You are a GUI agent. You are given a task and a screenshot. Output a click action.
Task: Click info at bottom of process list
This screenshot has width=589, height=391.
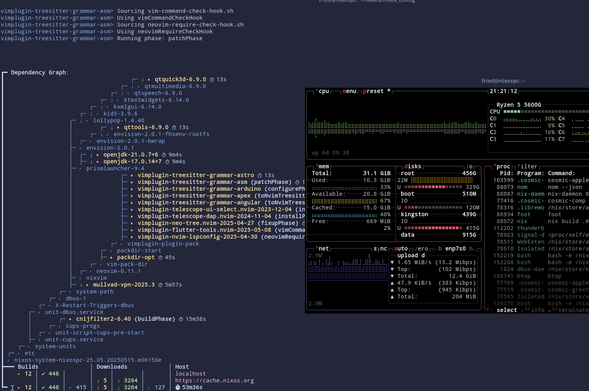(x=538, y=310)
